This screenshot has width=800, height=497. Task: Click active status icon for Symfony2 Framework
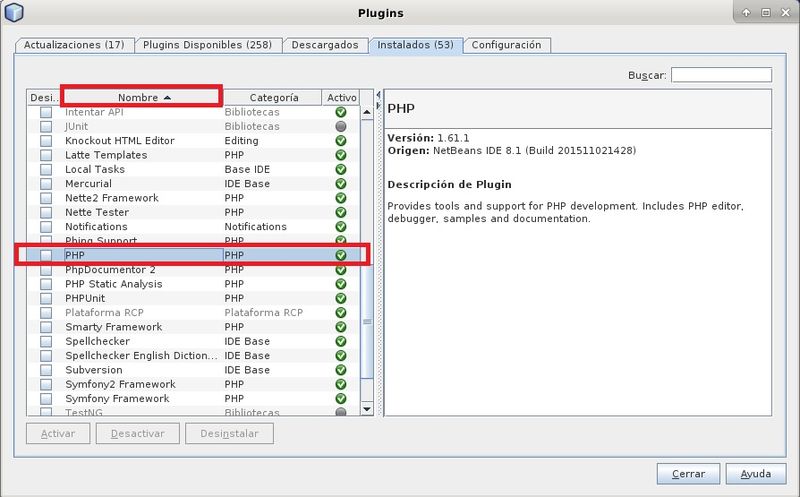point(341,384)
